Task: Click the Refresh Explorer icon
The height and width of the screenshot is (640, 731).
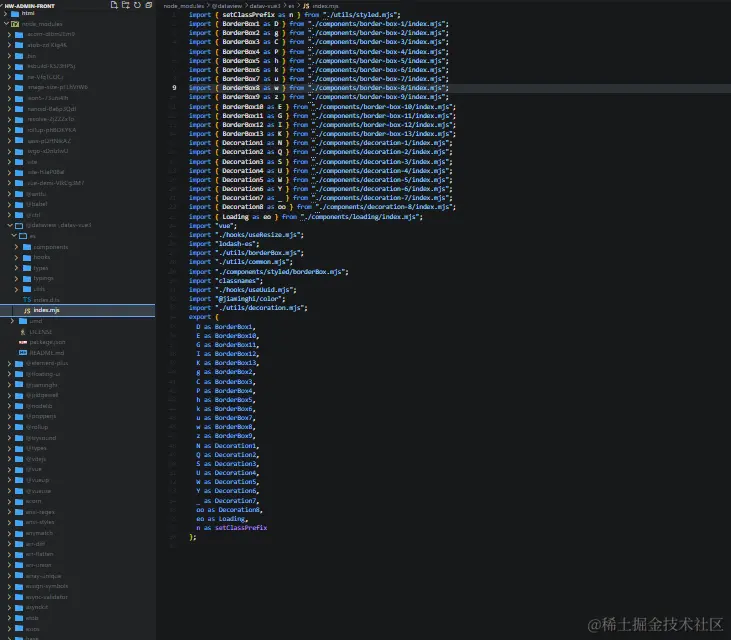Action: pyautogui.click(x=137, y=5)
